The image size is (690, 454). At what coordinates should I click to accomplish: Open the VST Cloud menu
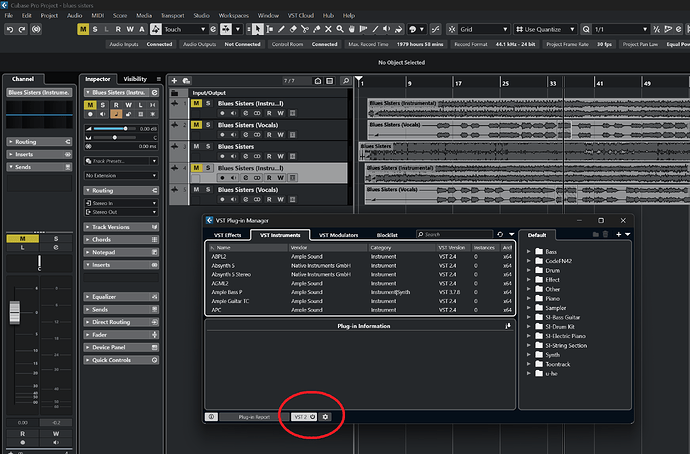pyautogui.click(x=301, y=15)
